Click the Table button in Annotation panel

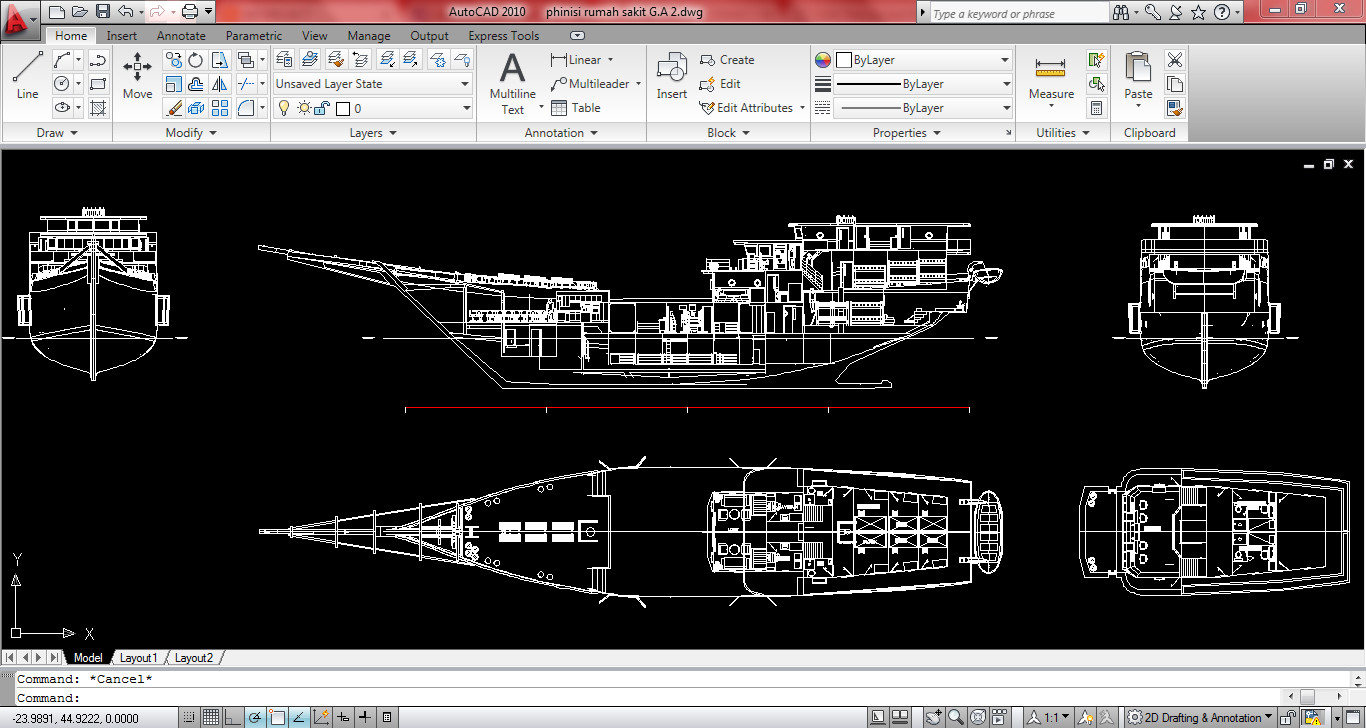click(578, 108)
